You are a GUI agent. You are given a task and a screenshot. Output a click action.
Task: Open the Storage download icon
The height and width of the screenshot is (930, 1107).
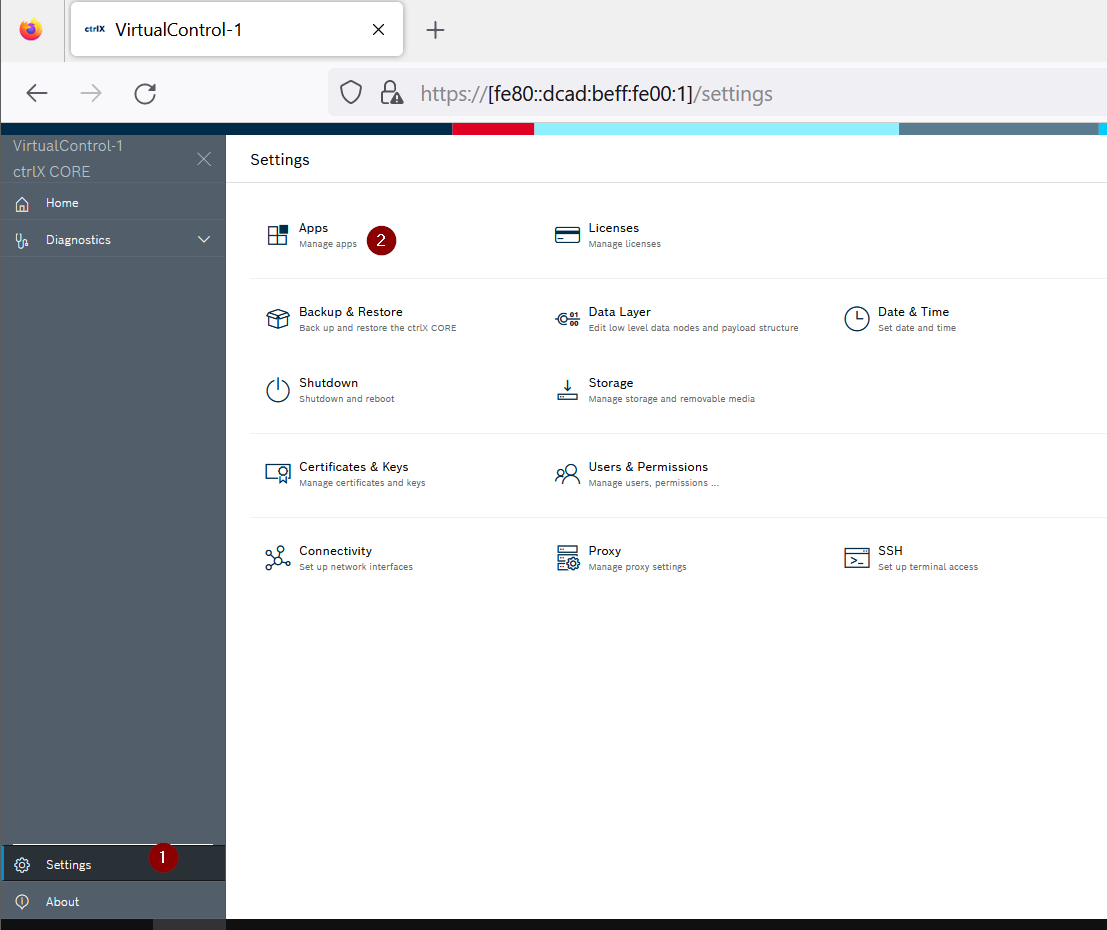tap(567, 390)
